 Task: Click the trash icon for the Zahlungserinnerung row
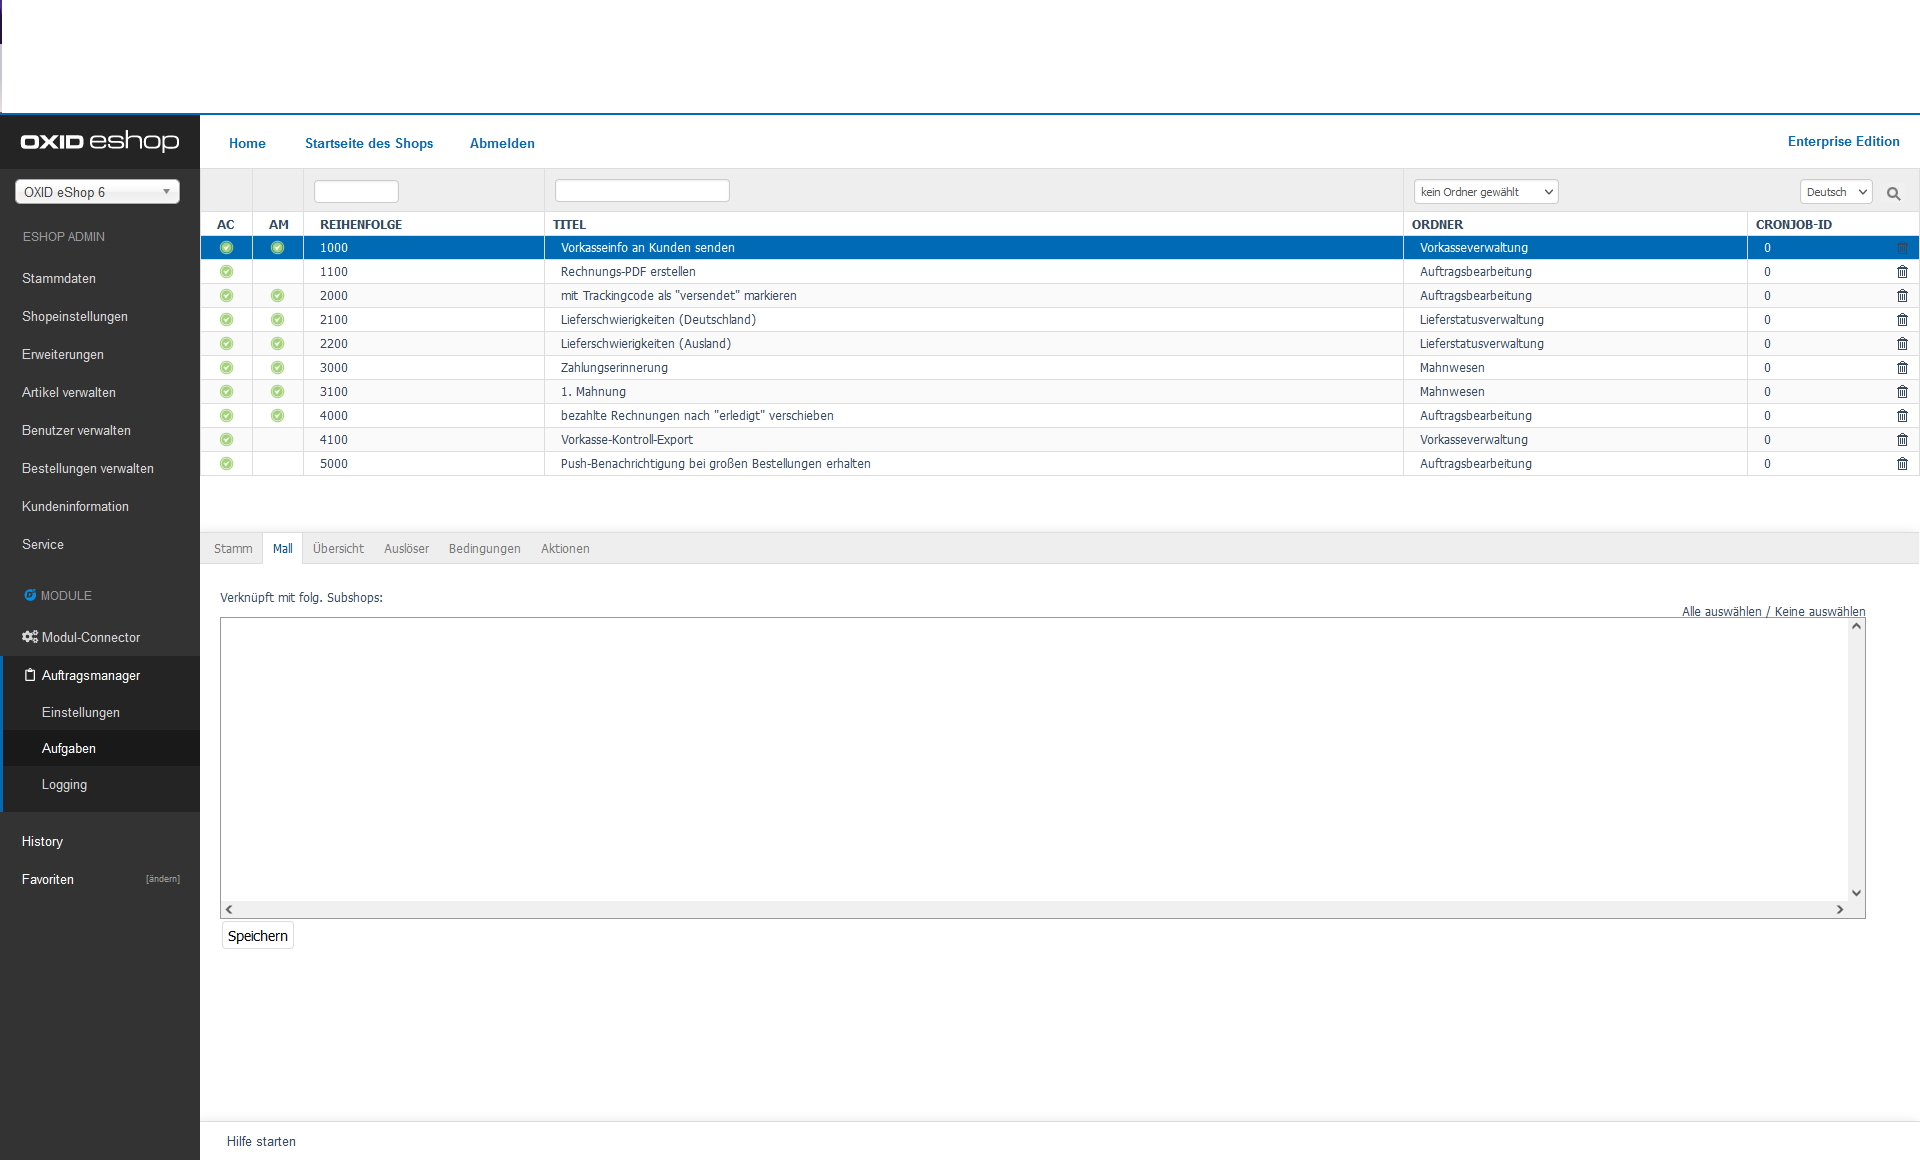(1902, 368)
